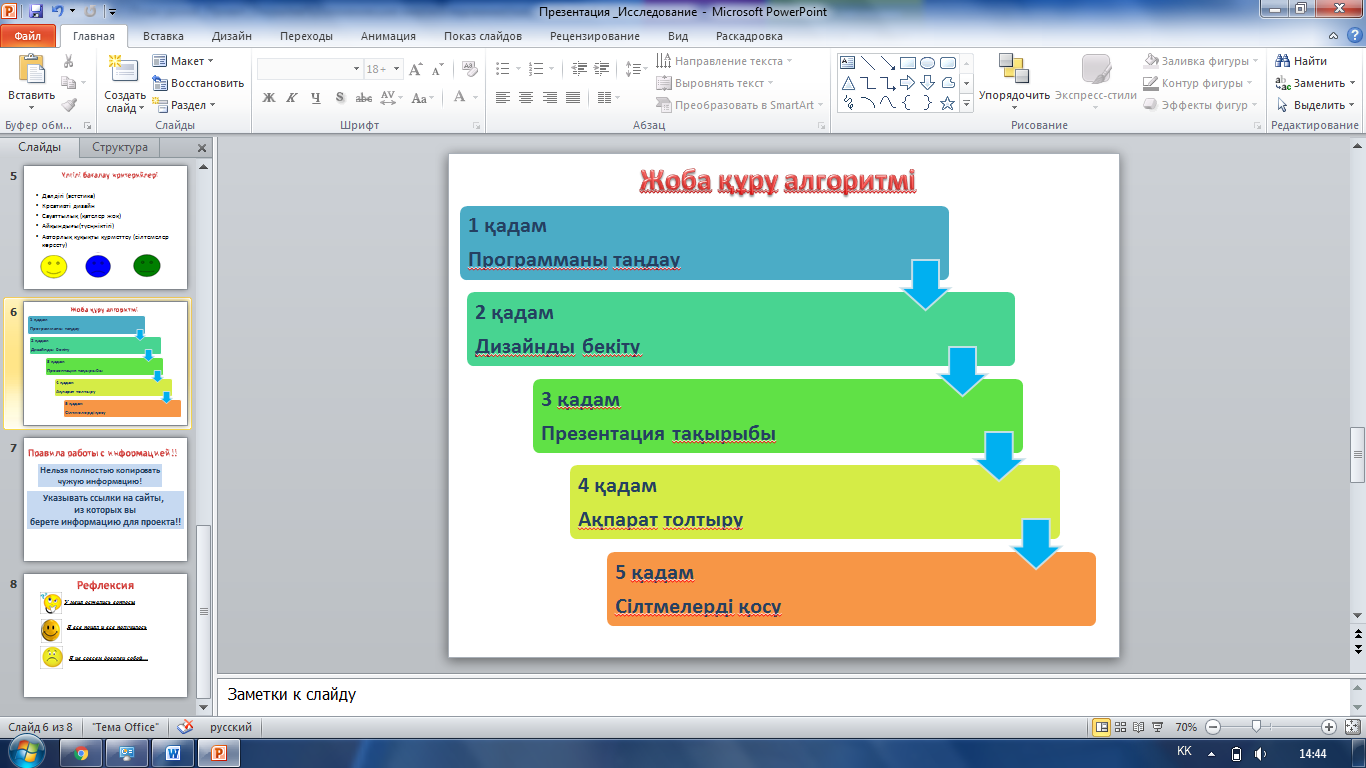
Task: Click the zoom slider handle
Action: [x=1255, y=727]
